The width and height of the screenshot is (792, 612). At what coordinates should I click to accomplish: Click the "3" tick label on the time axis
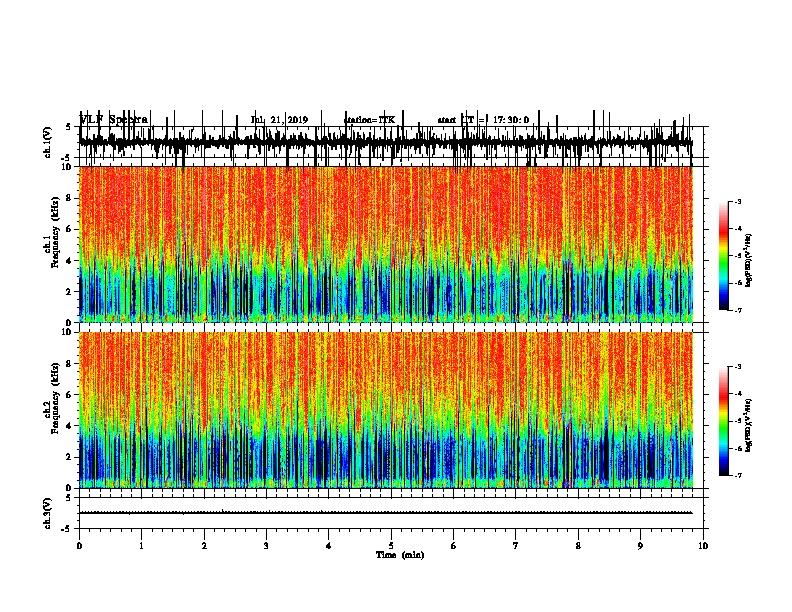[x=266, y=546]
